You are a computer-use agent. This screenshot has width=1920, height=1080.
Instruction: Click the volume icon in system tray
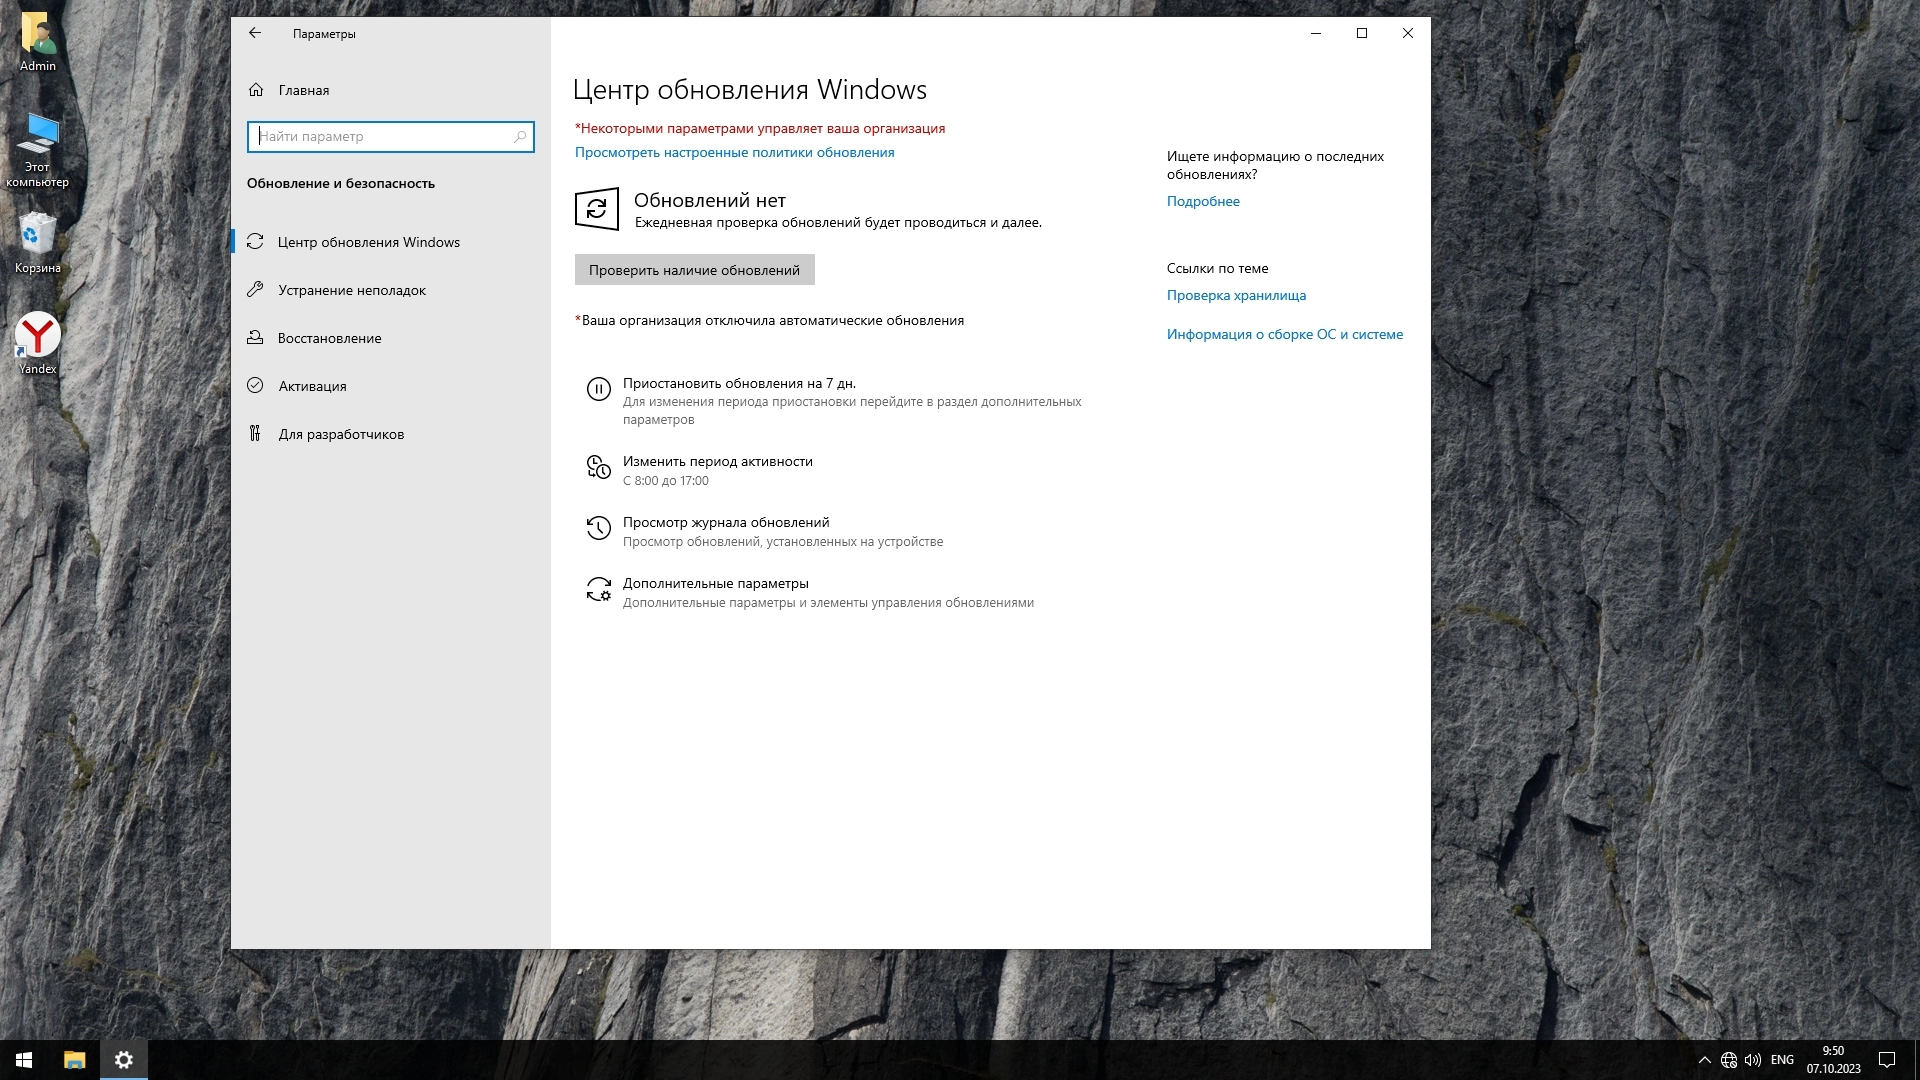tap(1753, 1060)
